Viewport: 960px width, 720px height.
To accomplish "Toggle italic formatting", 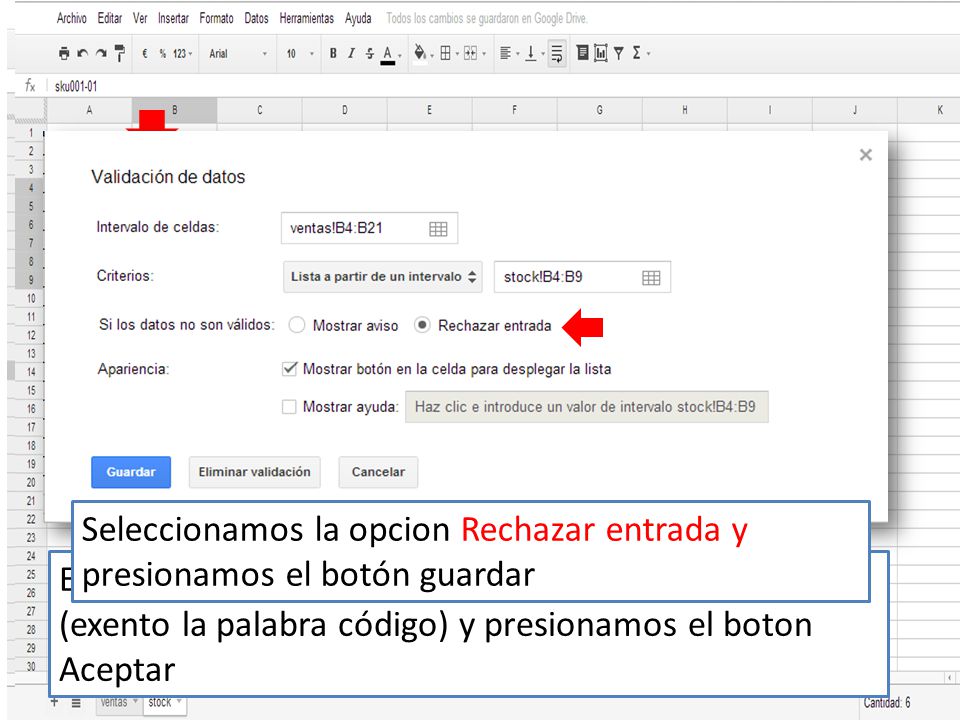I will coord(351,54).
